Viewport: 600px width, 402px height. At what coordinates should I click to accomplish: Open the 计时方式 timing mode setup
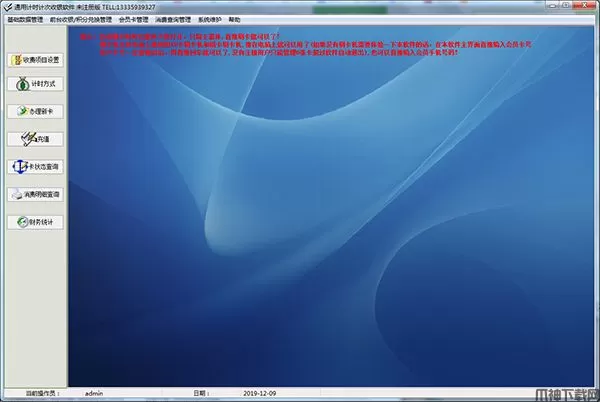(35, 84)
